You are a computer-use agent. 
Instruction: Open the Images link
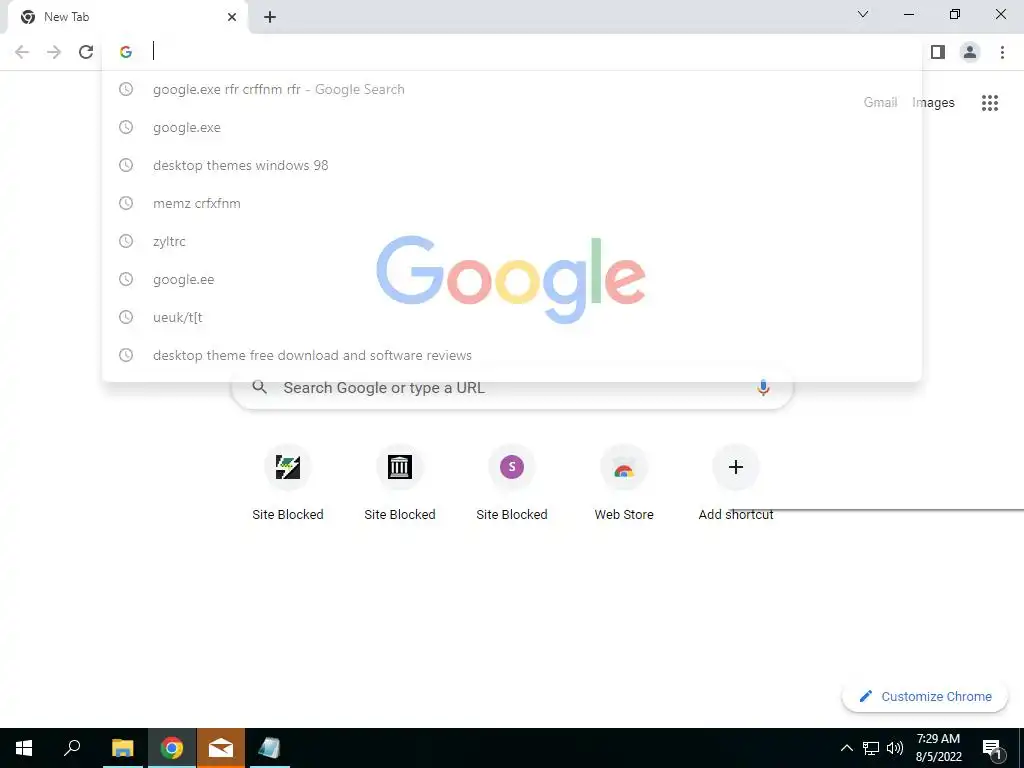click(x=933, y=103)
